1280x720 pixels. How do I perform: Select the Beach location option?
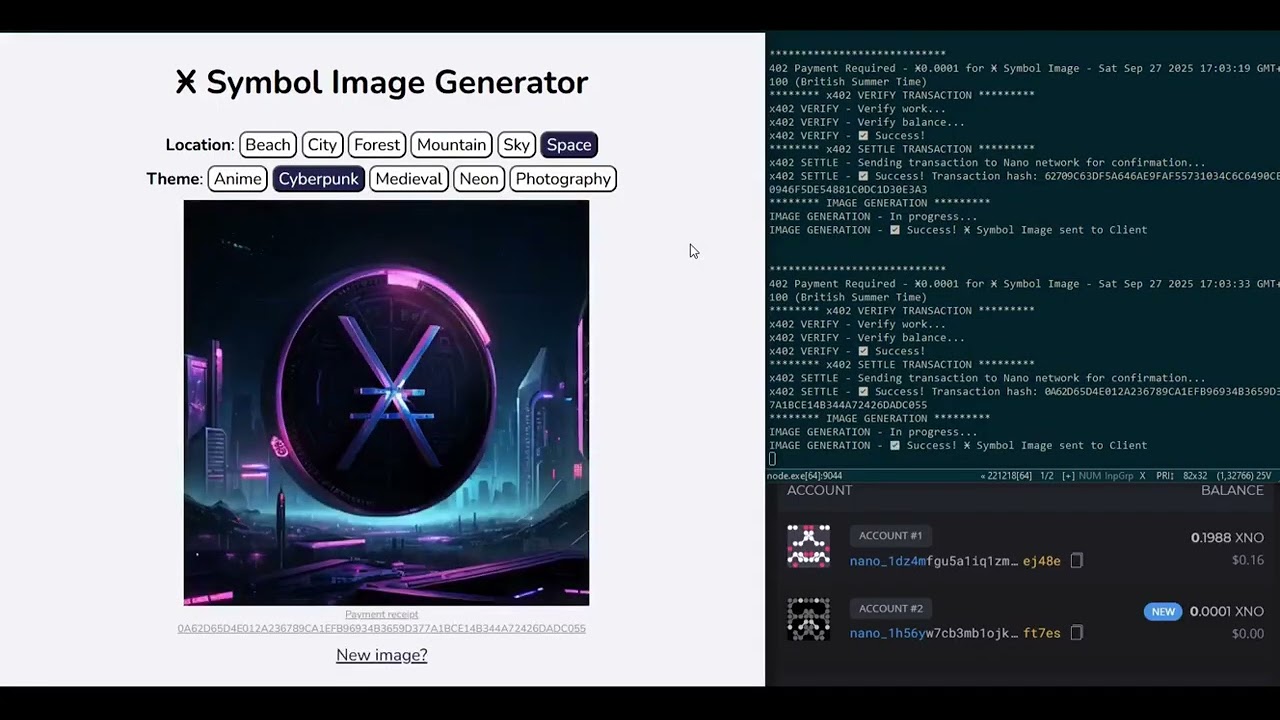(268, 145)
